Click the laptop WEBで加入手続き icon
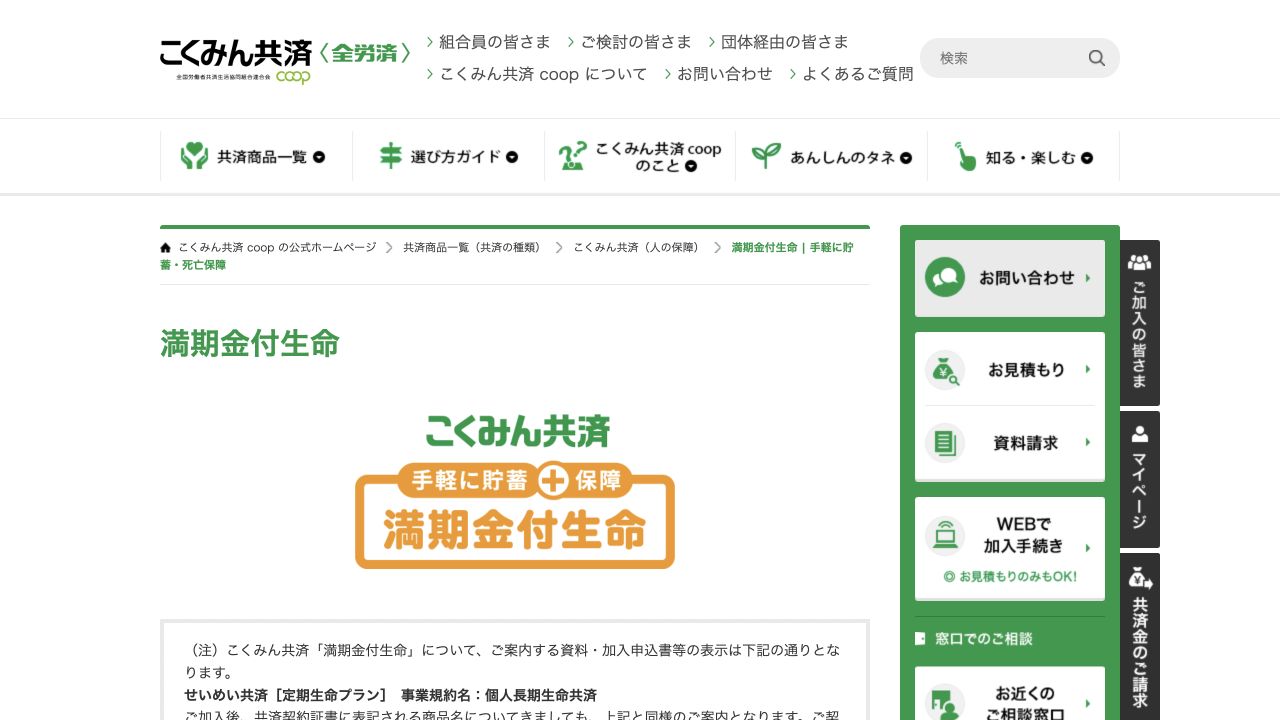This screenshot has height=720, width=1280. coord(945,536)
